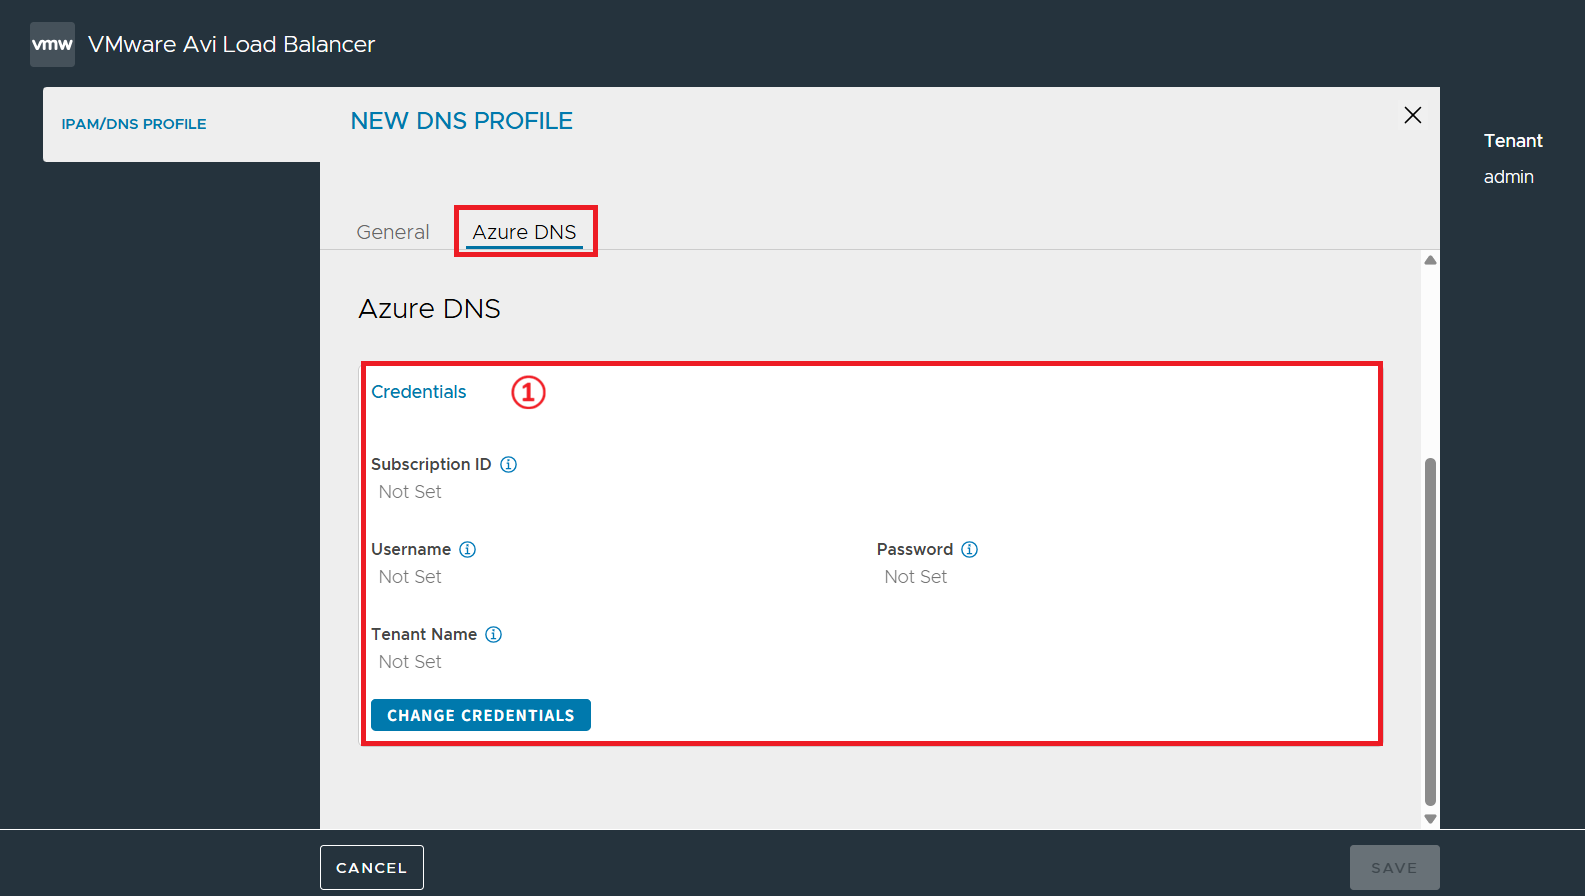Click the Change Credentials button
The image size is (1585, 896).
tap(481, 715)
